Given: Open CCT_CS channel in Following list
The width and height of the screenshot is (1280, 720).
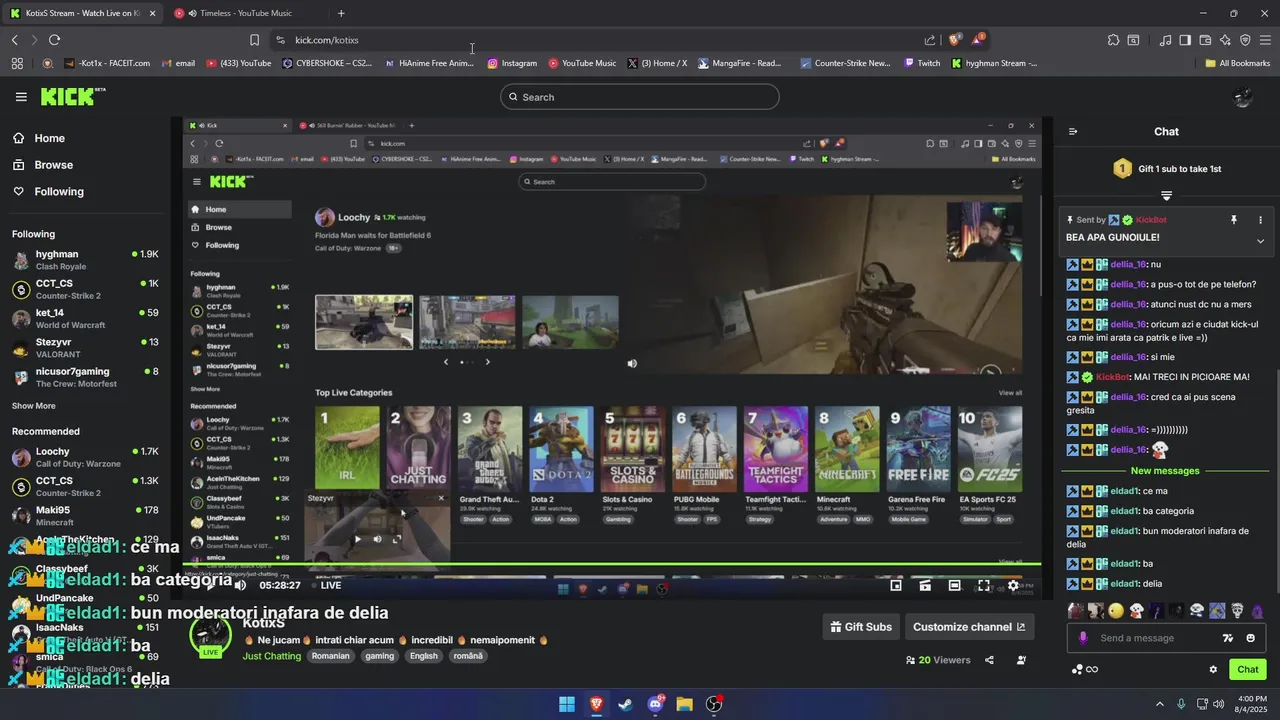Looking at the screenshot, I should point(85,289).
